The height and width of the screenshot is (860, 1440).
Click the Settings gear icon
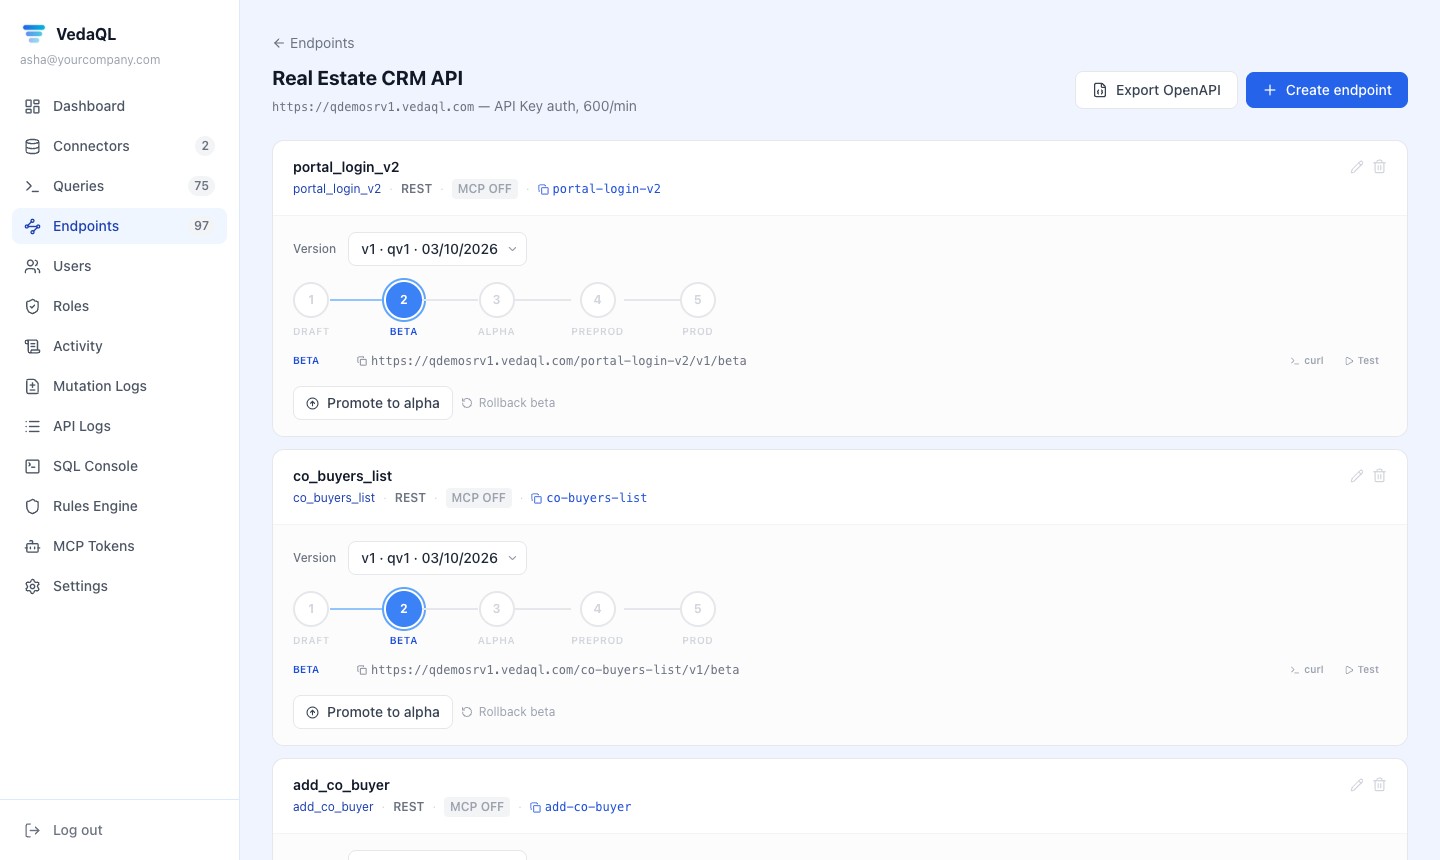click(32, 586)
